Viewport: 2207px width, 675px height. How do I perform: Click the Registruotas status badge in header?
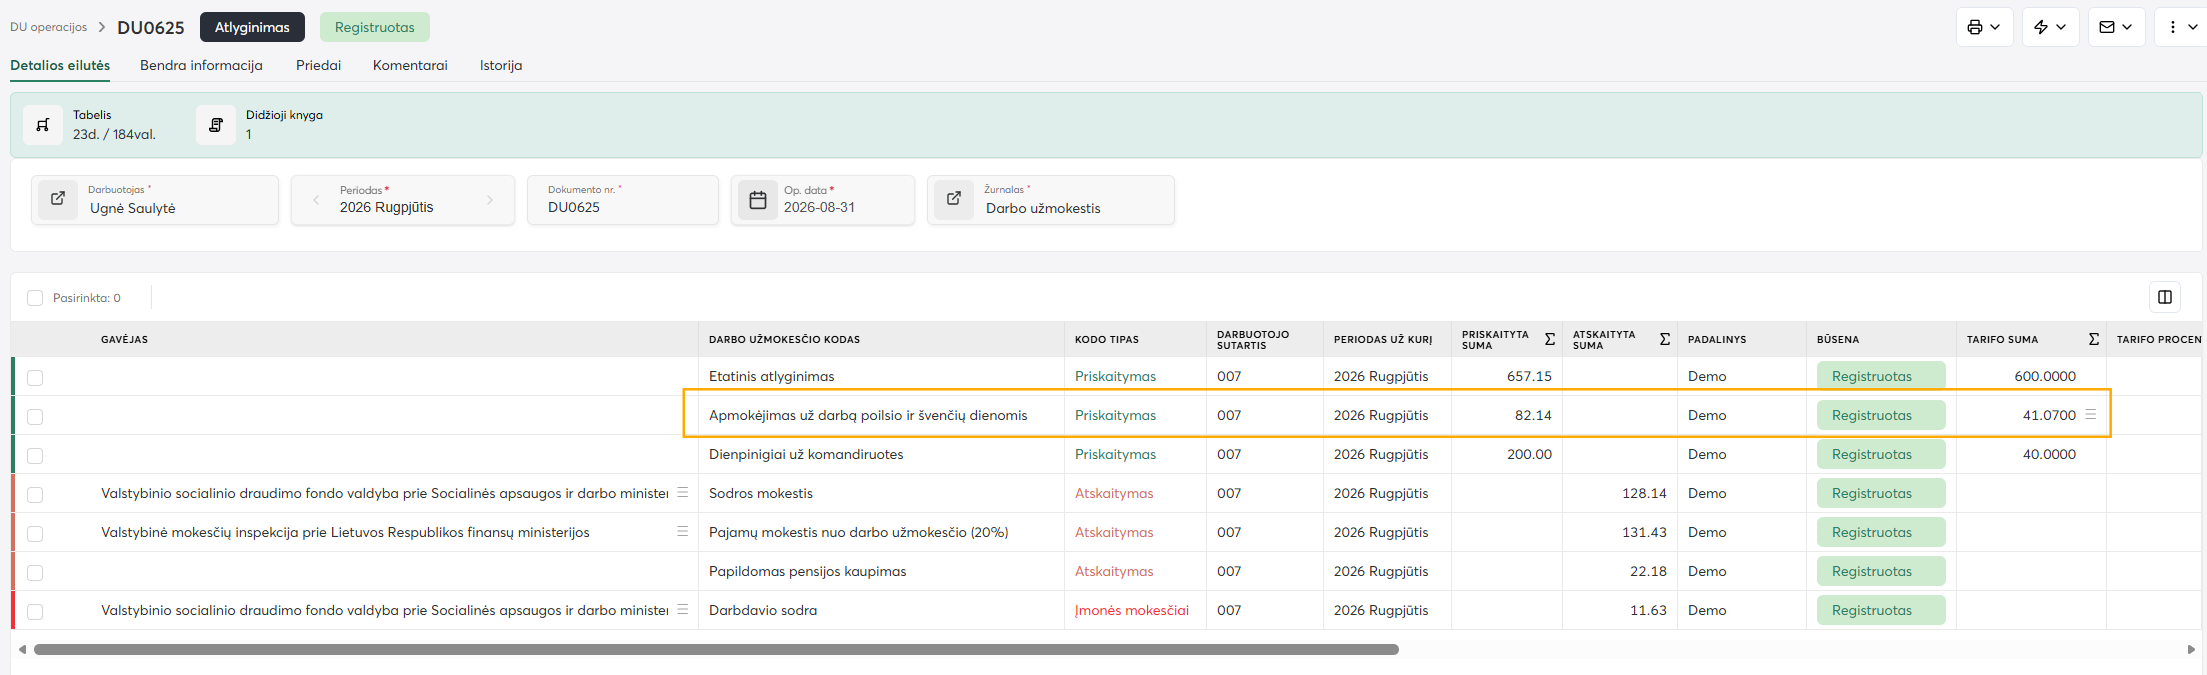point(375,27)
